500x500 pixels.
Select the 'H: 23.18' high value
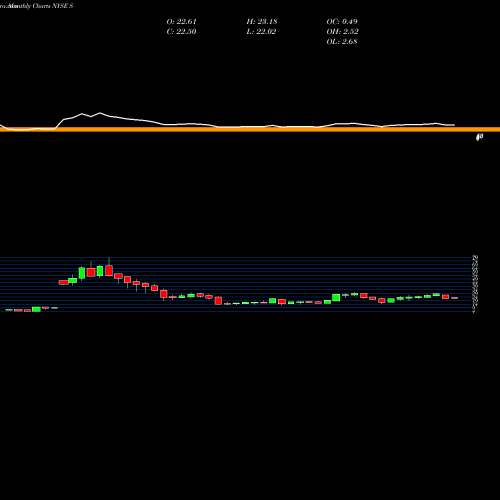pyautogui.click(x=262, y=21)
